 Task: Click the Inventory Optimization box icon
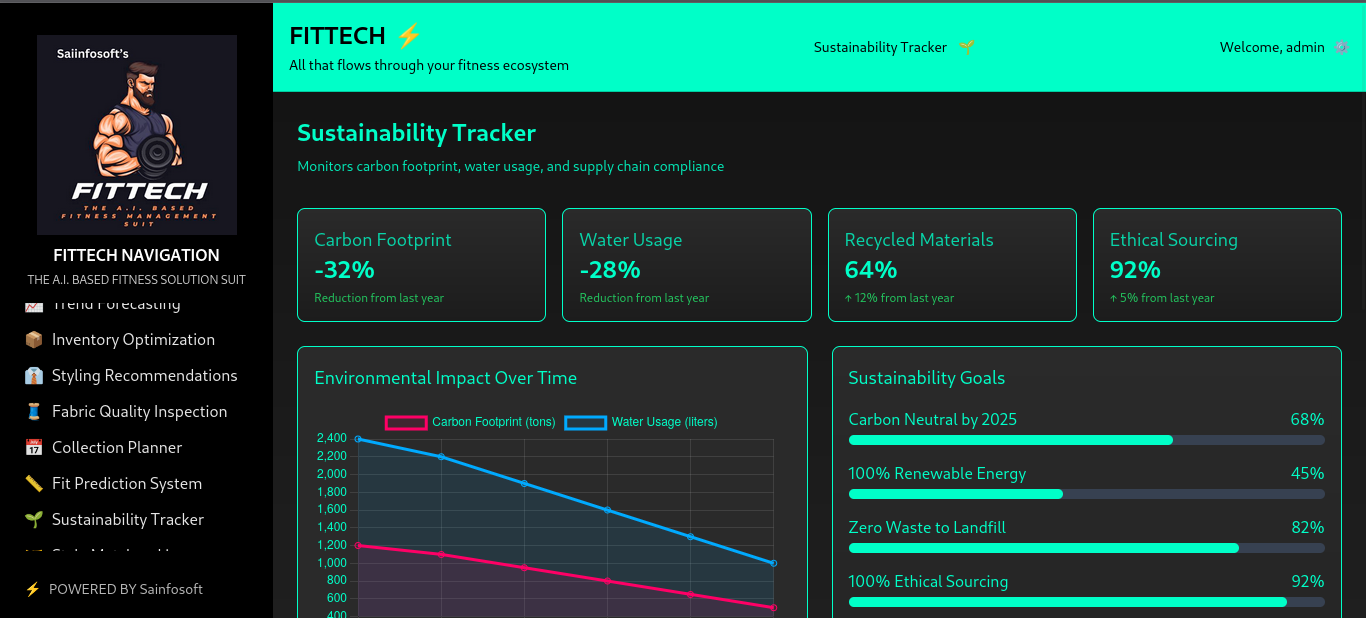pos(34,340)
